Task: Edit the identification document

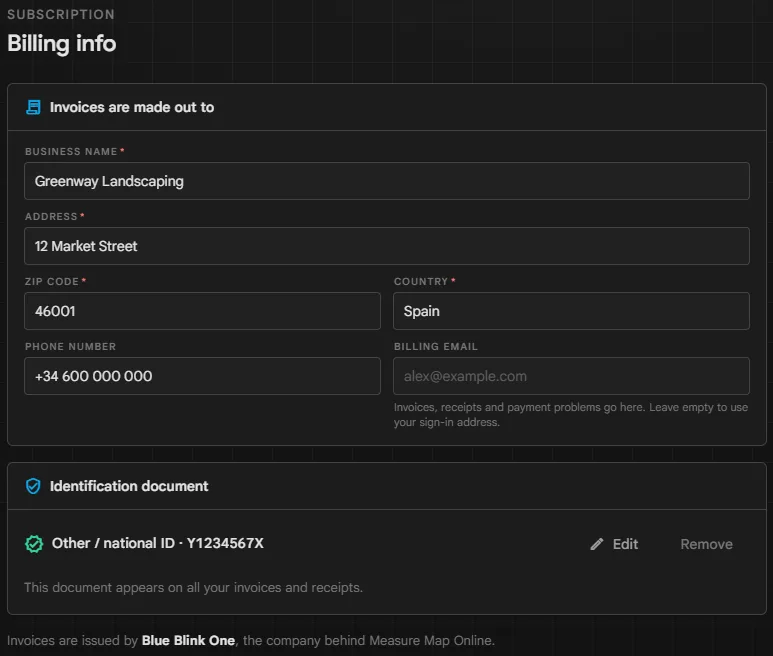Action: 614,544
